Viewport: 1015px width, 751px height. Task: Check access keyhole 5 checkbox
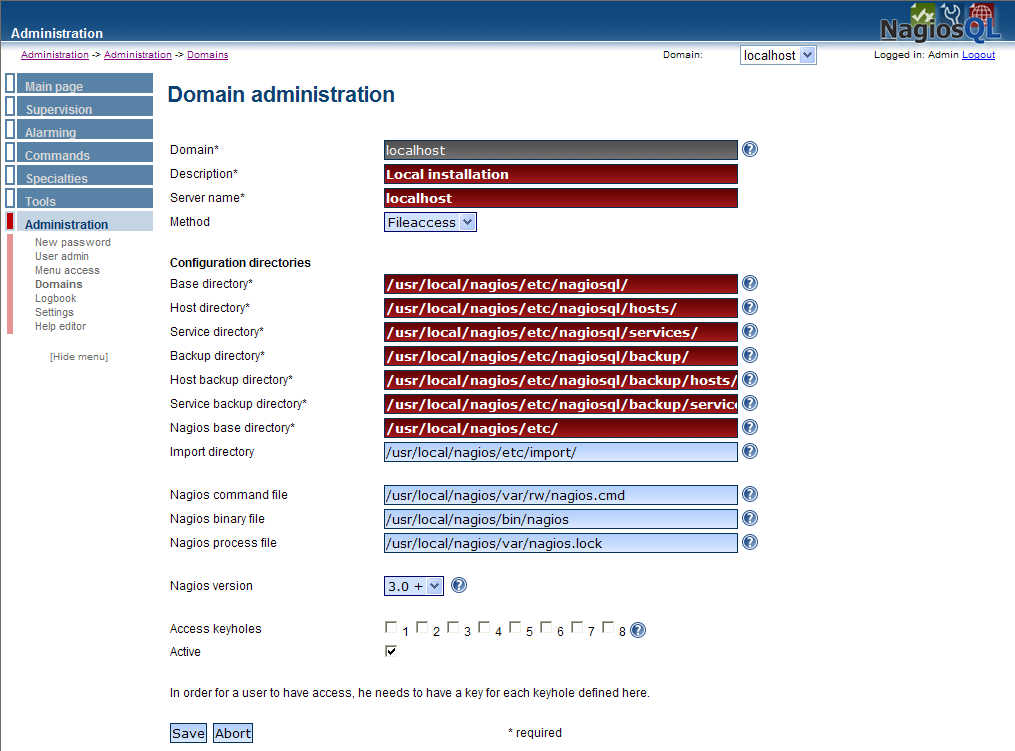pos(515,627)
